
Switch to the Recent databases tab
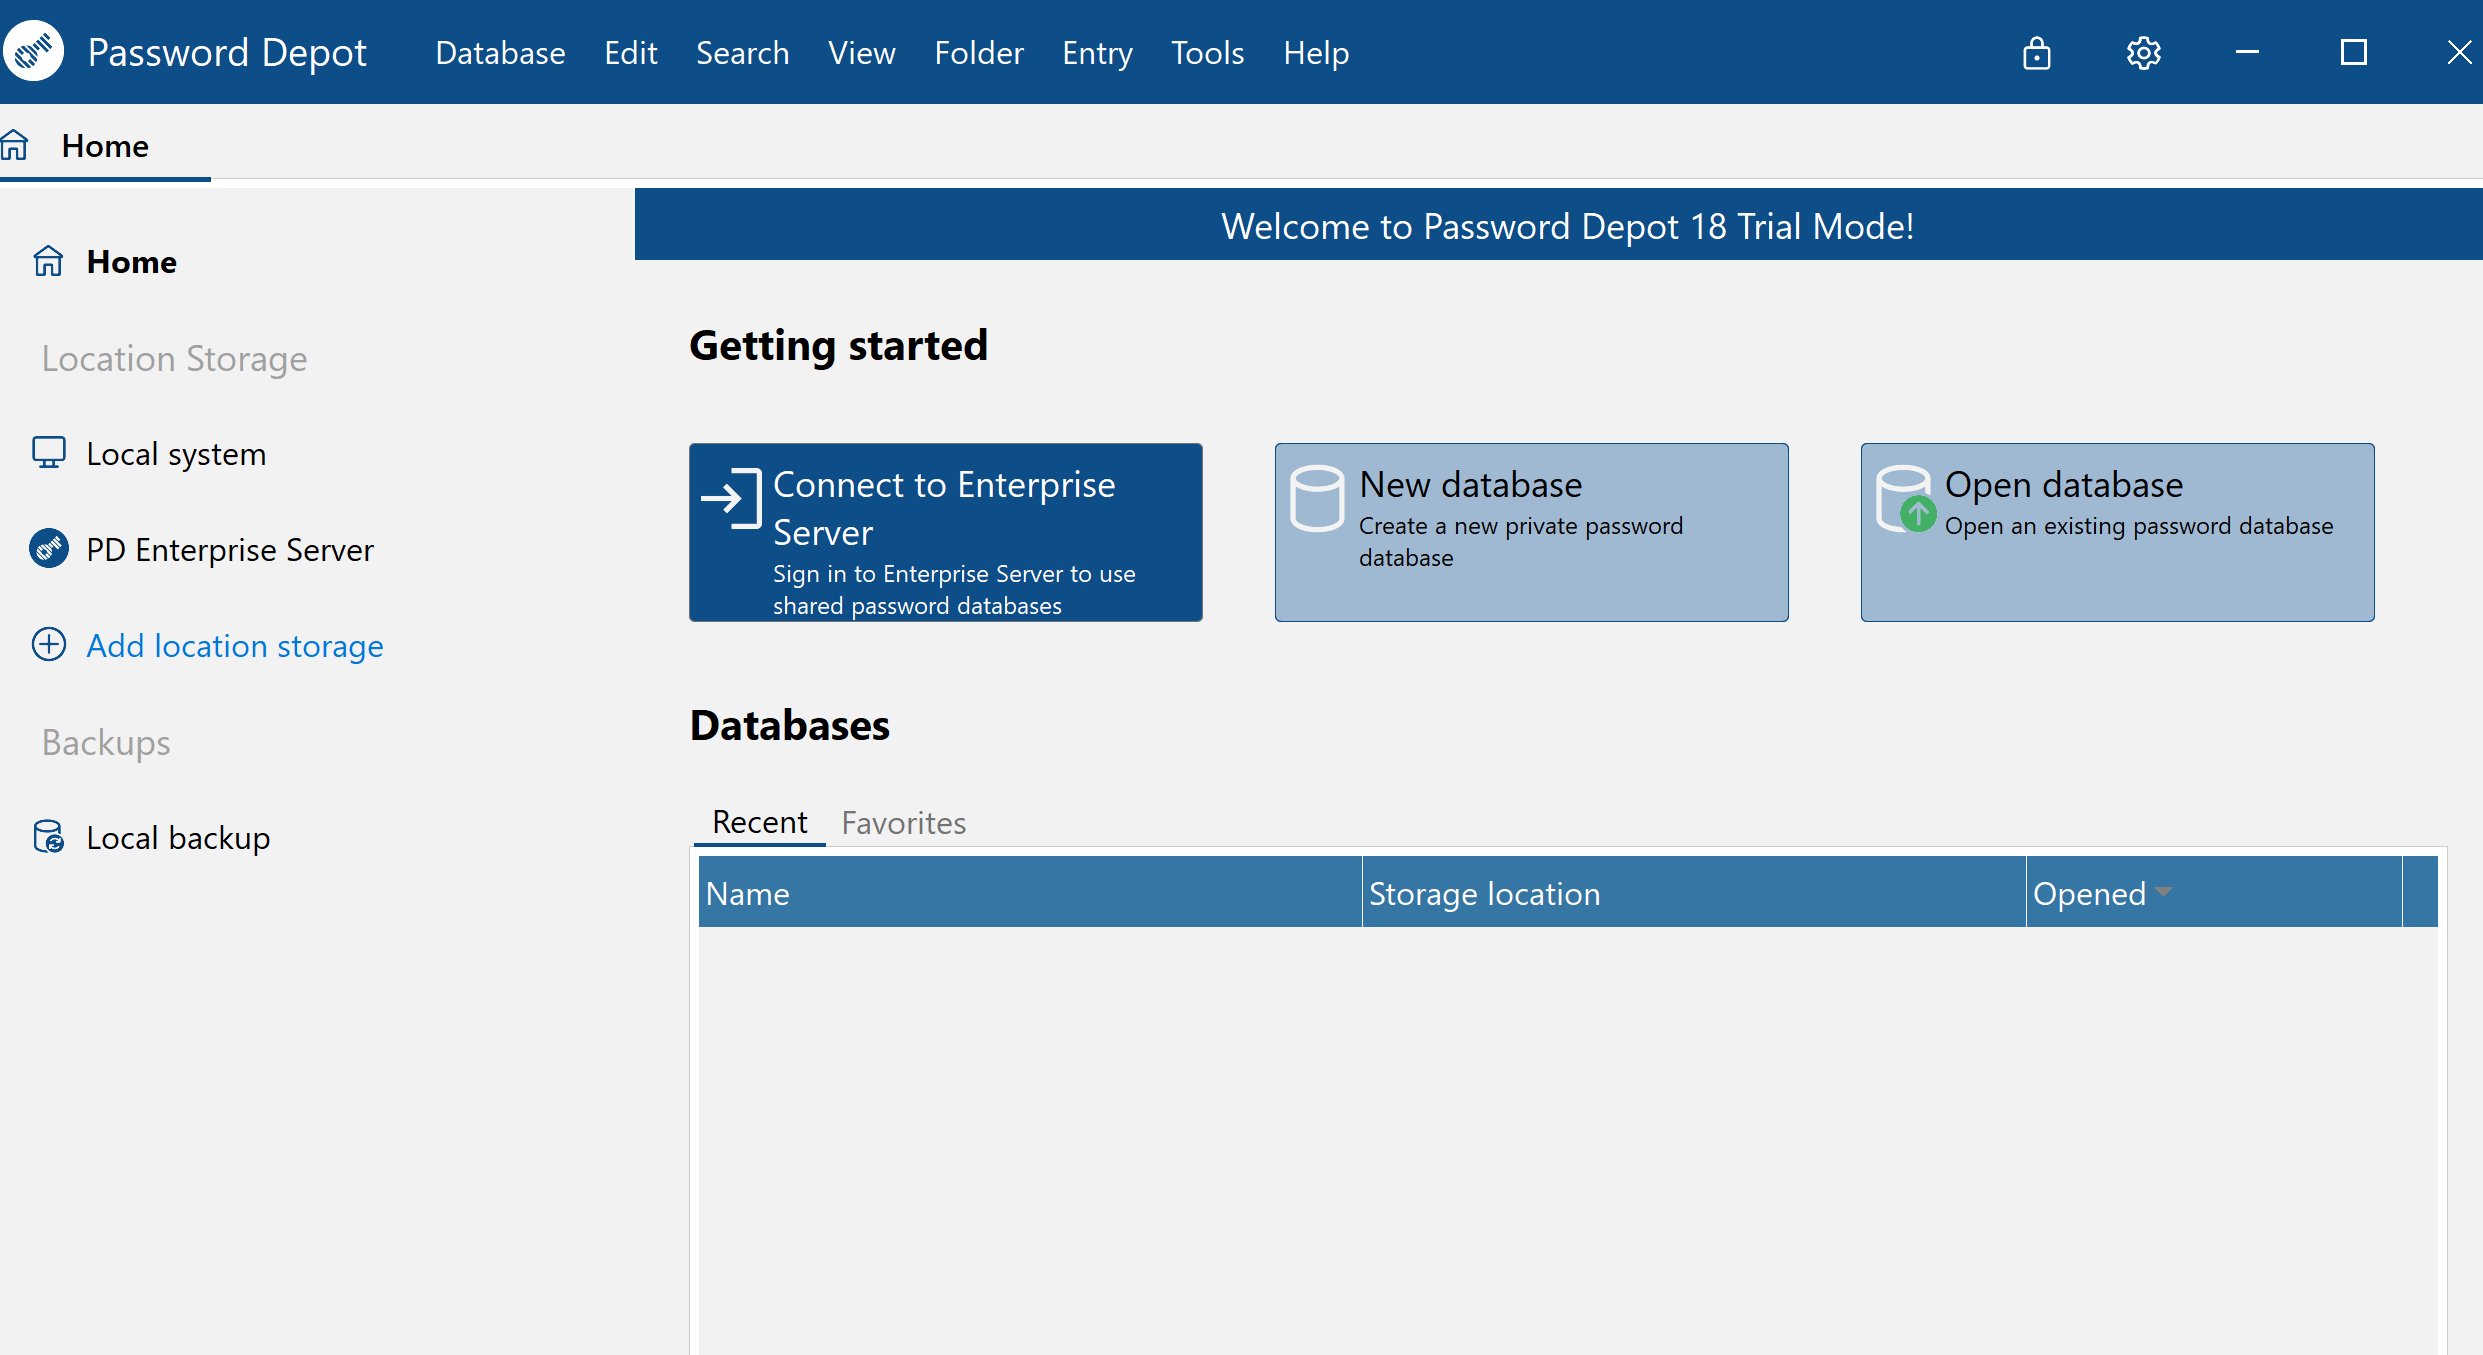pos(759,822)
